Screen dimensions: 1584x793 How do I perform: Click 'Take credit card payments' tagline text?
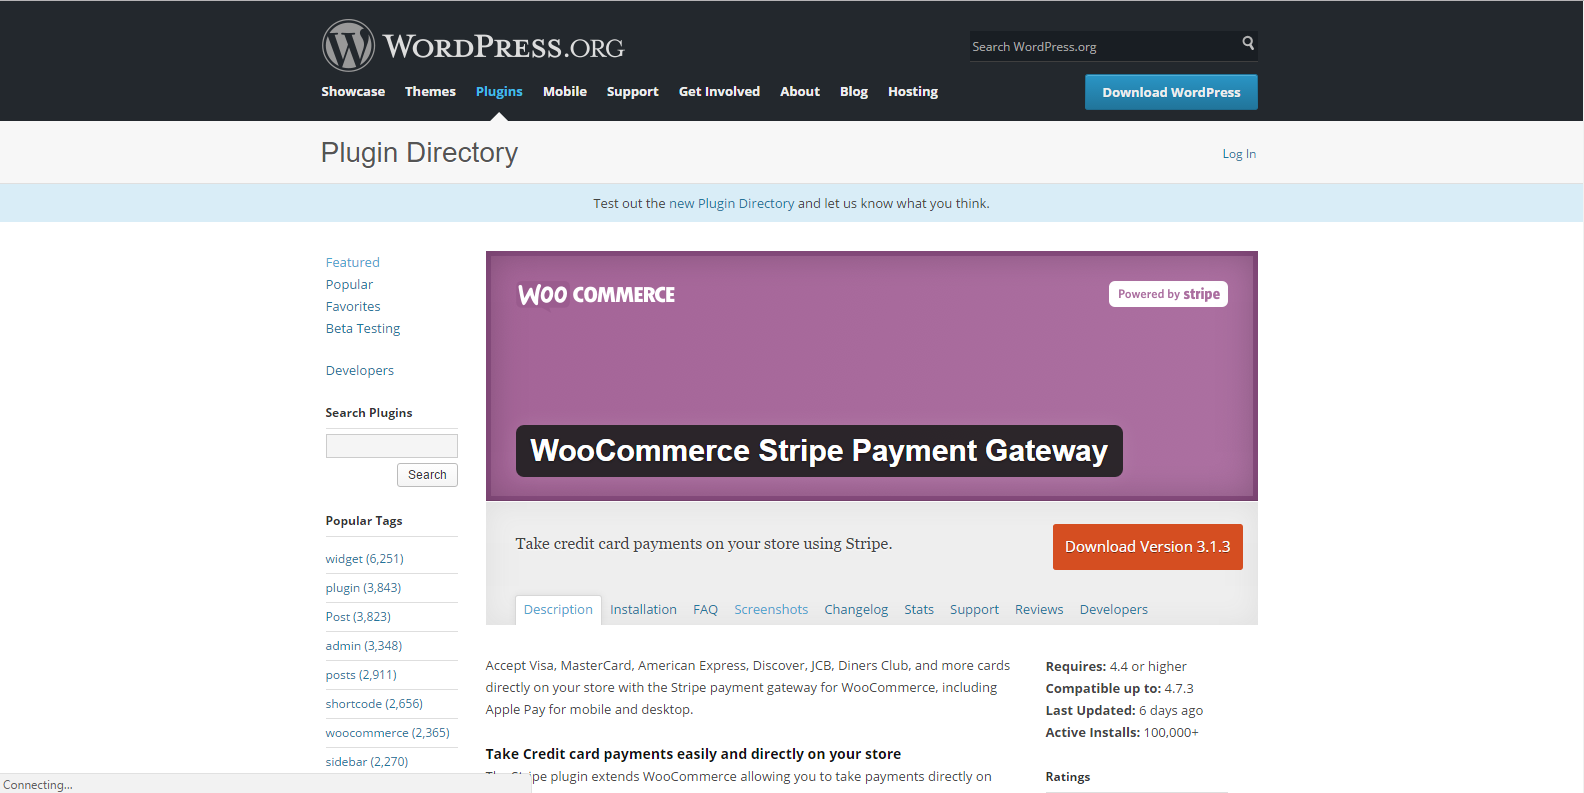point(704,544)
